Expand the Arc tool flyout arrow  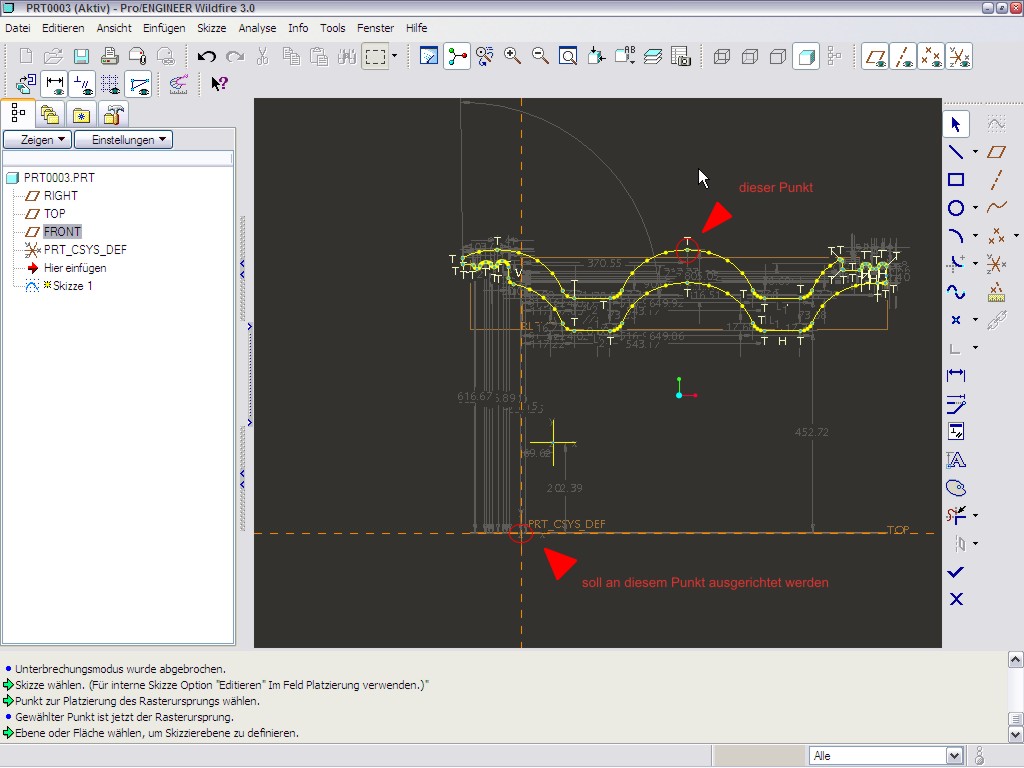[x=975, y=236]
